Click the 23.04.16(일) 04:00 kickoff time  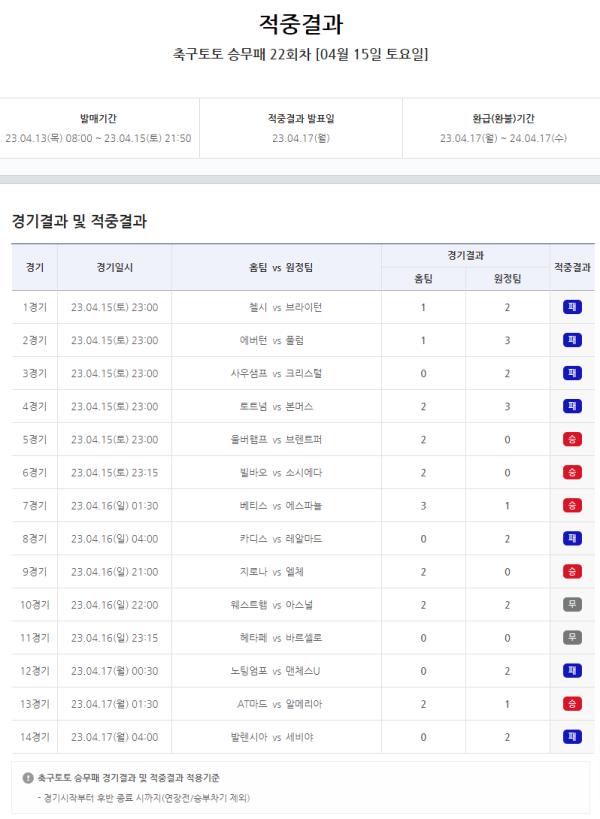[x=114, y=539]
